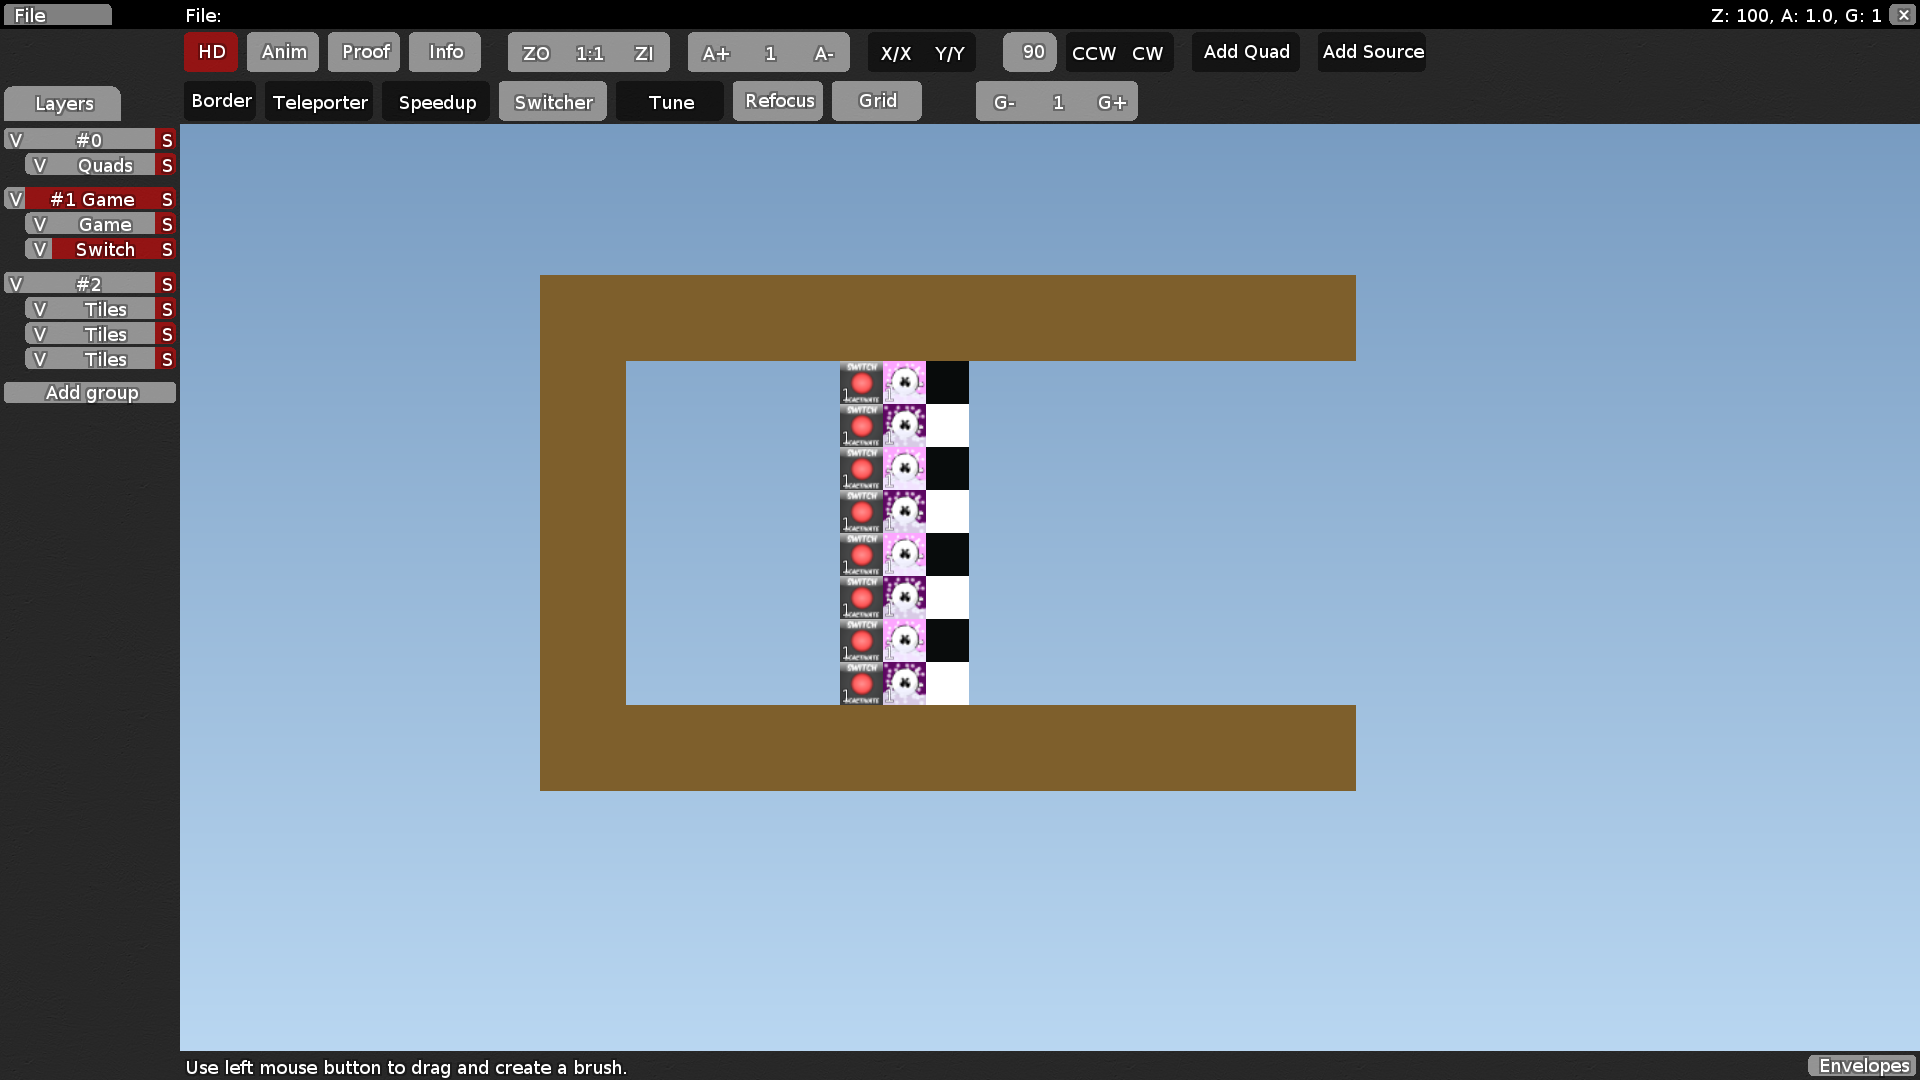Select the Switch layer
Screen dimensions: 1920x1080
pos(105,249)
